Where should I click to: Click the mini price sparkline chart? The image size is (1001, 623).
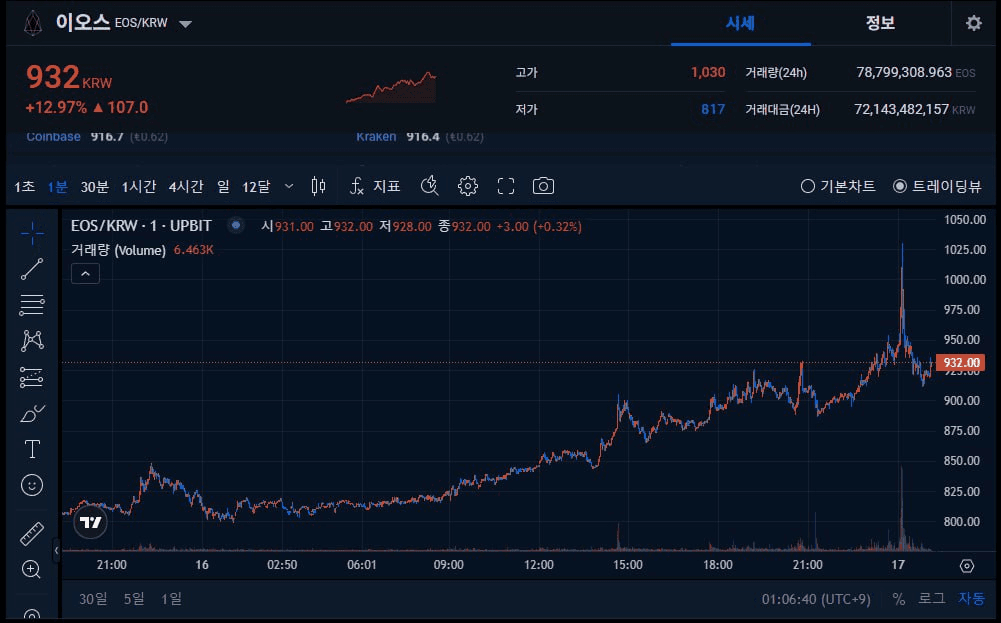pos(391,87)
